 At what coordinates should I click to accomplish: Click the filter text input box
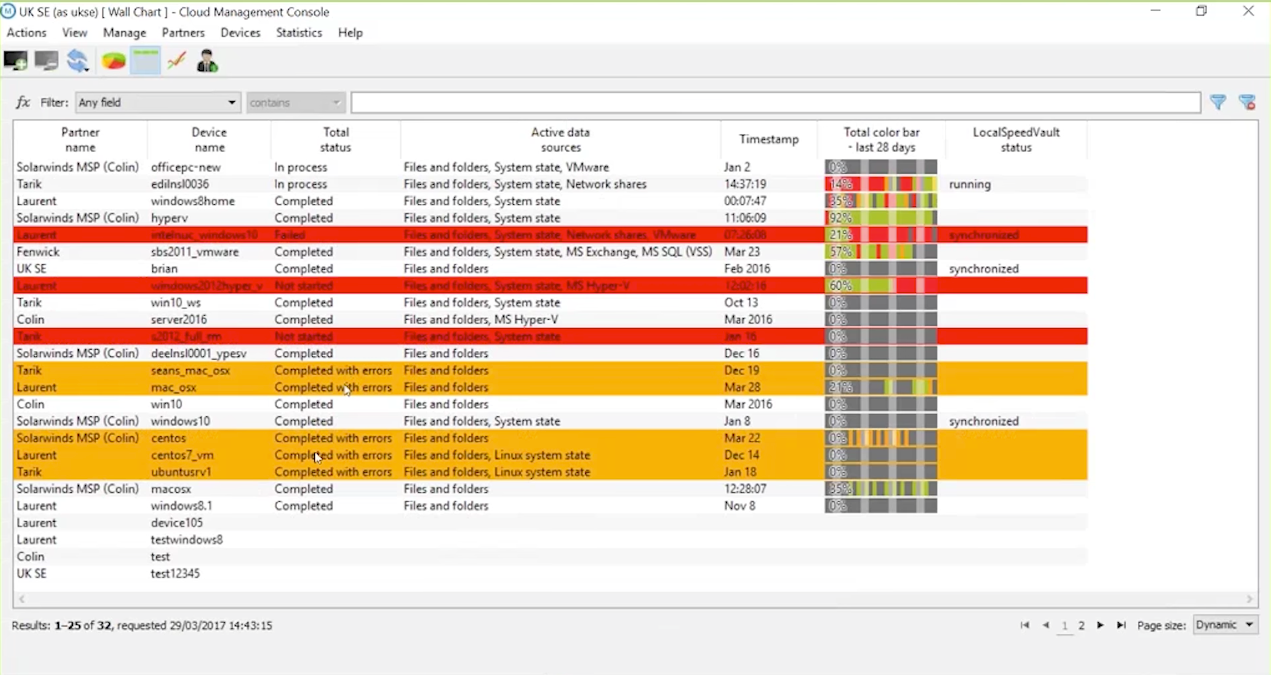pyautogui.click(x=775, y=103)
